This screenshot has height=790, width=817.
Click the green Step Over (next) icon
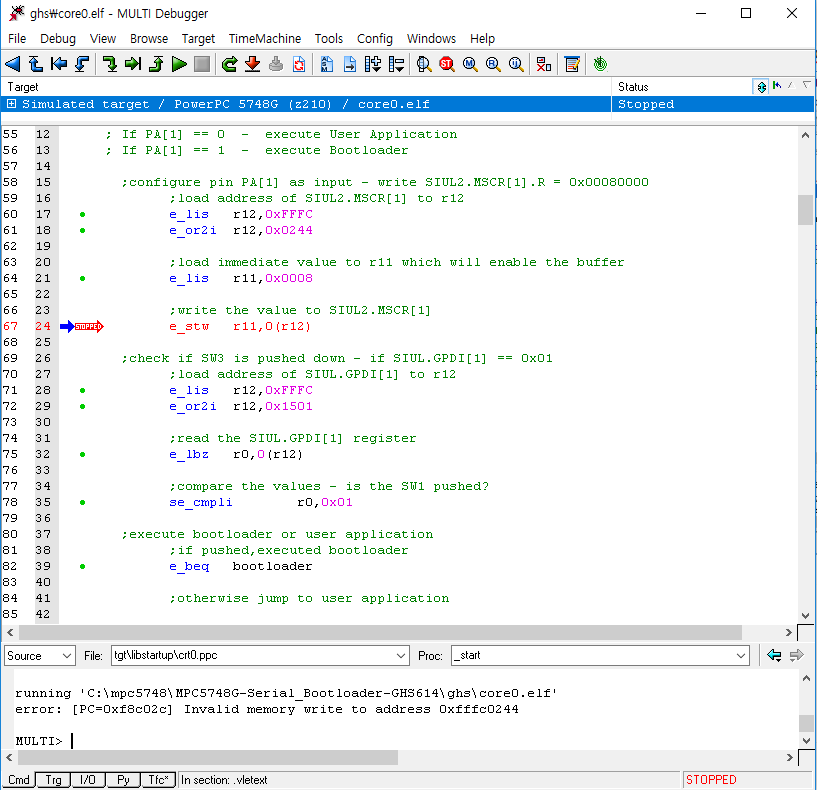pos(132,64)
